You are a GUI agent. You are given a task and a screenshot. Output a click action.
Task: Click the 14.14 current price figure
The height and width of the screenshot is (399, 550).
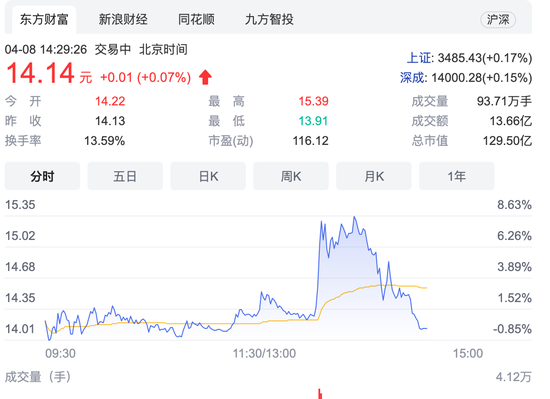point(40,74)
